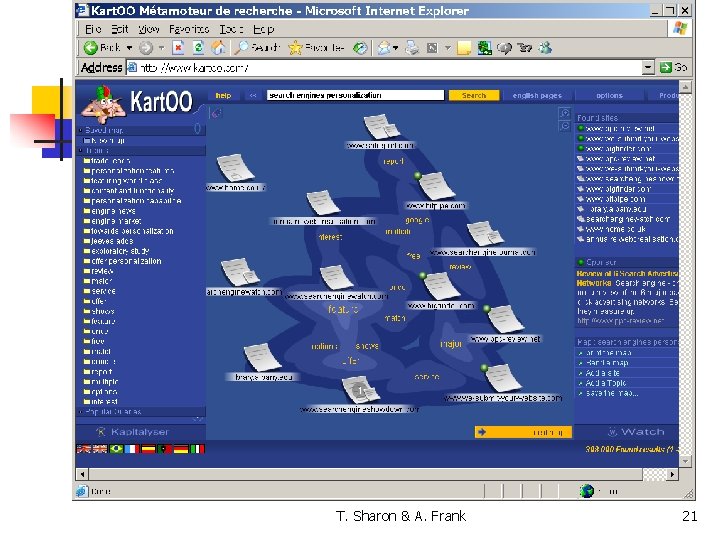Image resolution: width=720 pixels, height=540 pixels.
Task: Open the Mail button dropdown arrow
Action: tap(395, 48)
